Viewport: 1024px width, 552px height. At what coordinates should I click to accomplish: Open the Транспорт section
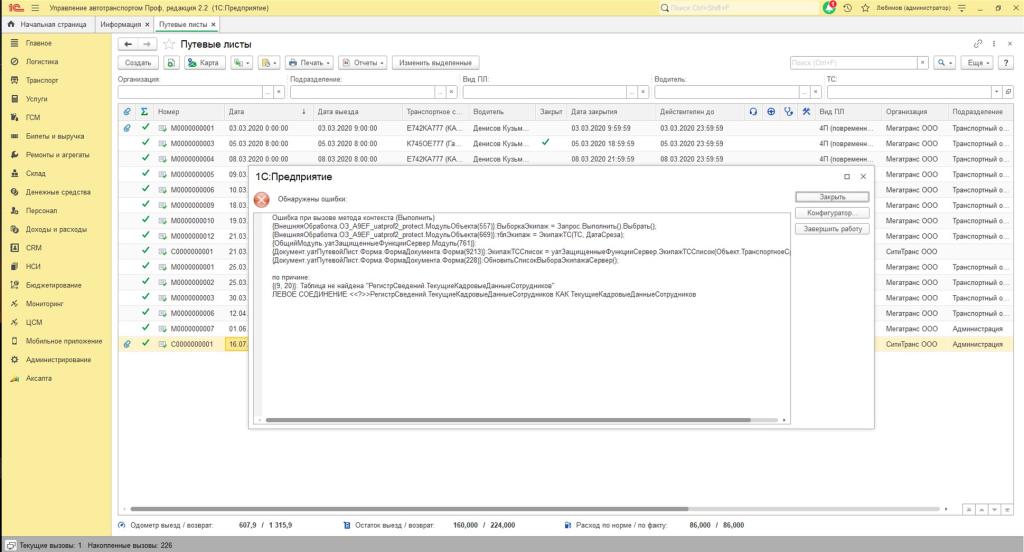(x=42, y=80)
